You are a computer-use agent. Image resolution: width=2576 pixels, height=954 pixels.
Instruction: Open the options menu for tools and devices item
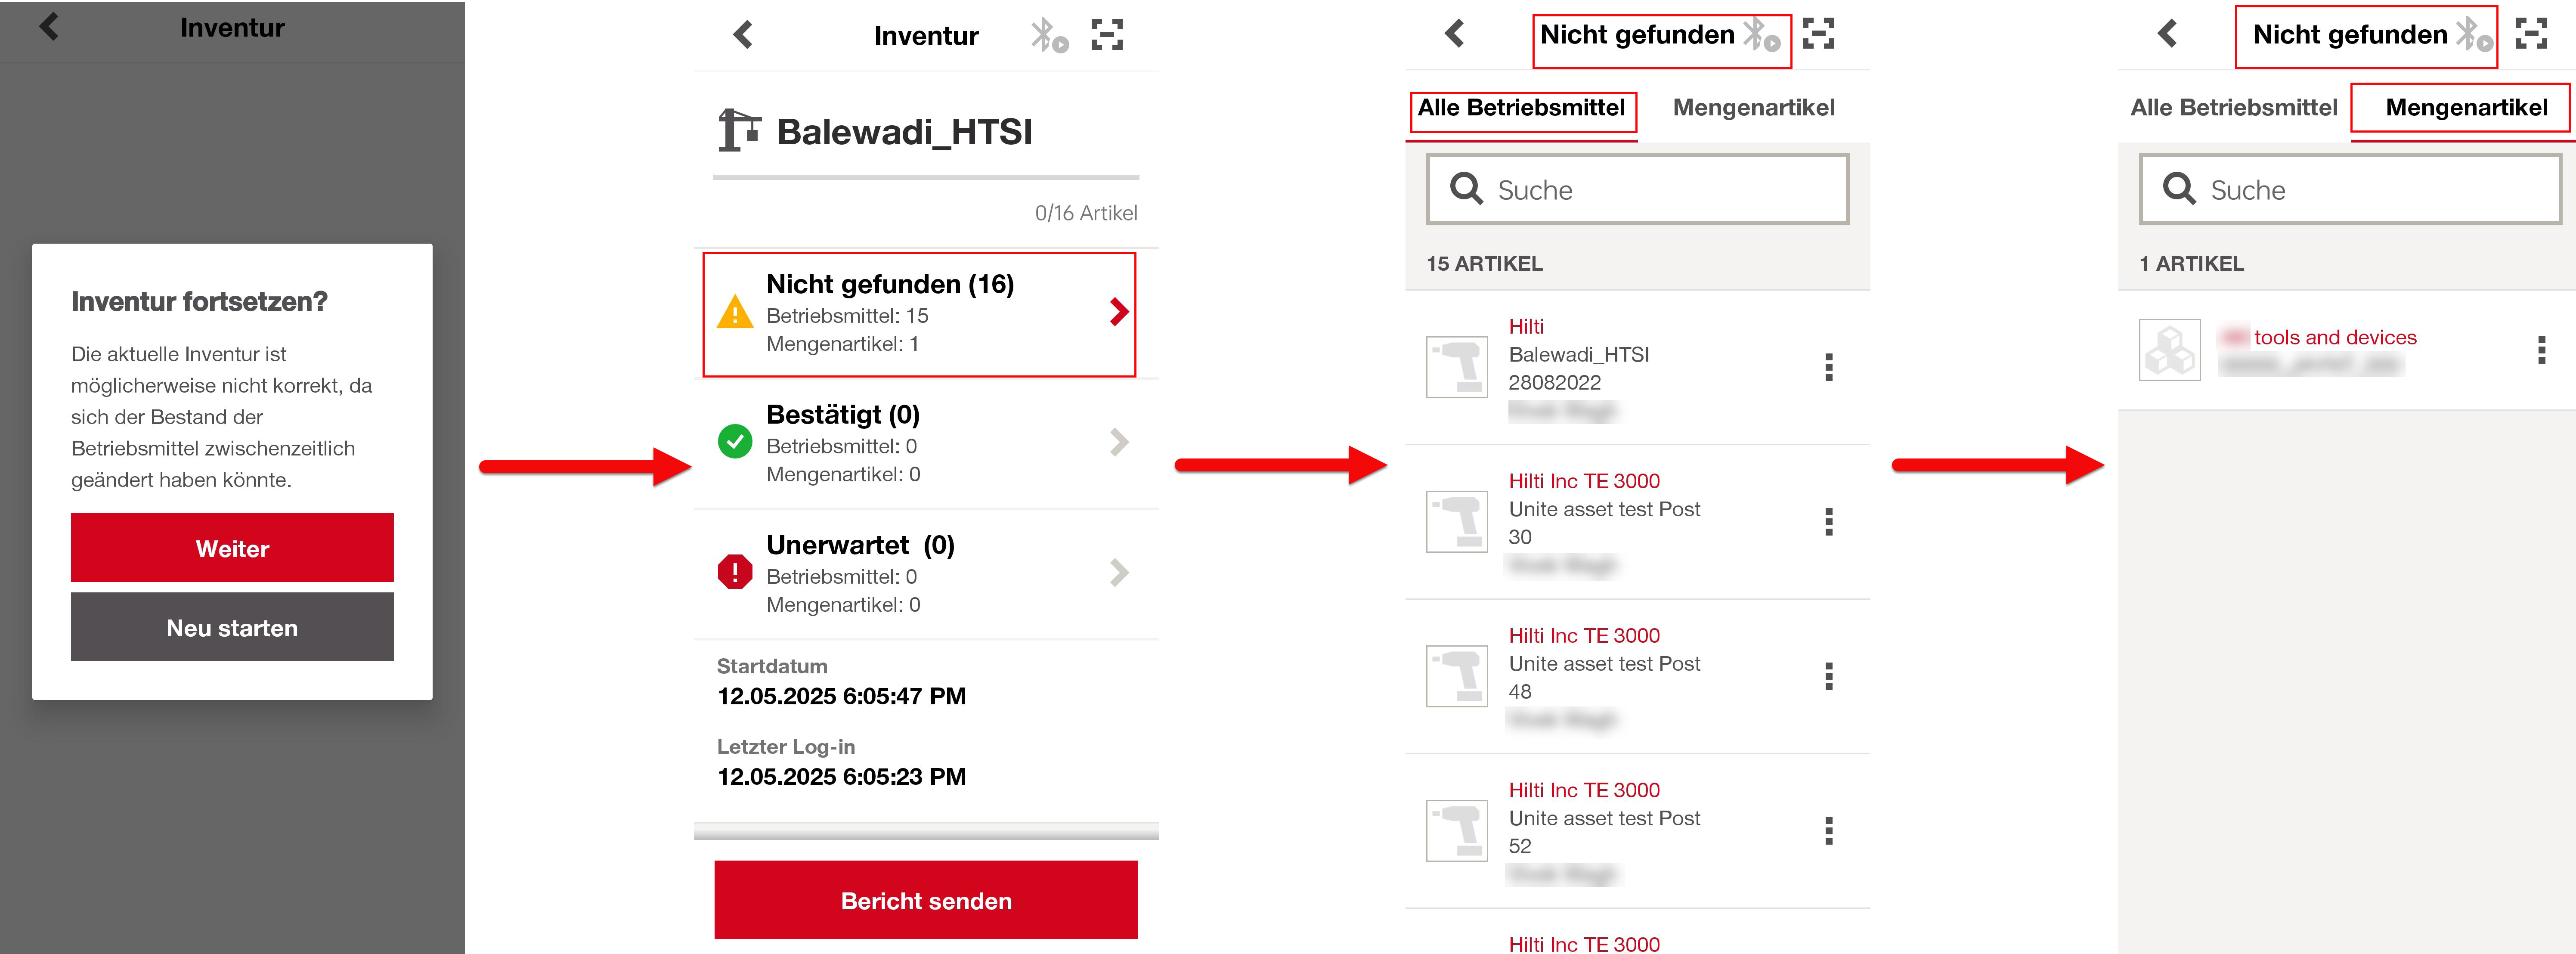(x=2542, y=350)
